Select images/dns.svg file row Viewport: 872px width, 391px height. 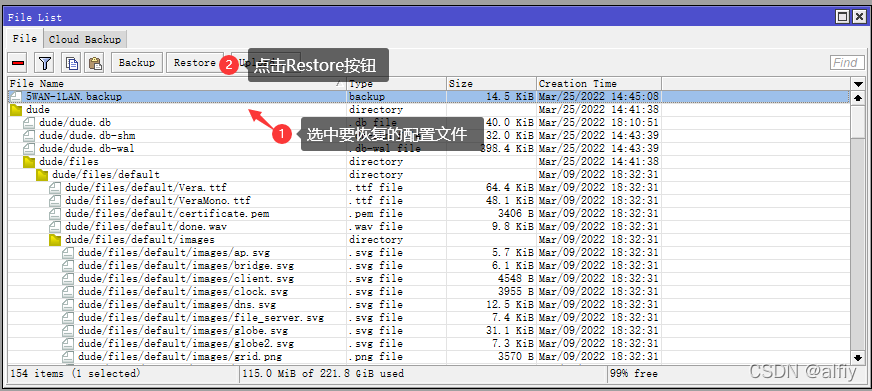coord(429,305)
